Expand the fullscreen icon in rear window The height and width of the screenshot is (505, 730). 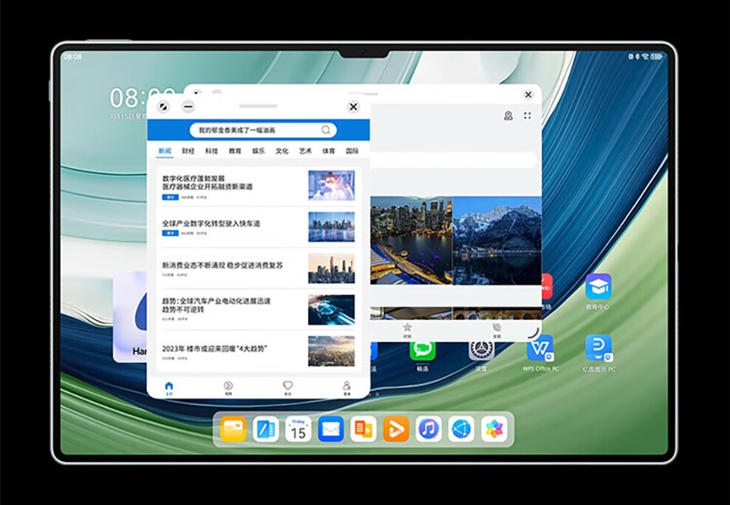527,116
